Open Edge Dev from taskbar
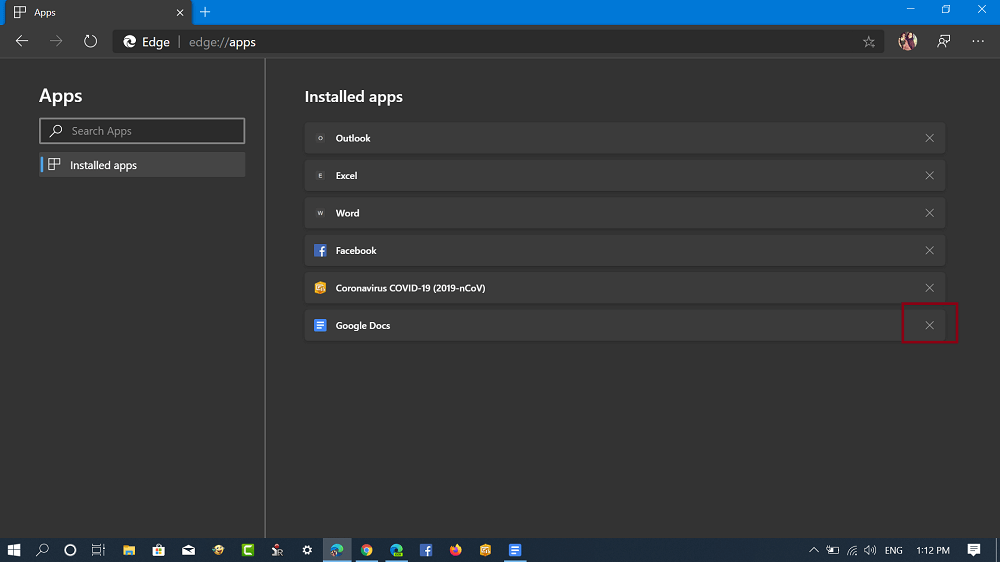Screen dimensions: 1000x562 396,550
